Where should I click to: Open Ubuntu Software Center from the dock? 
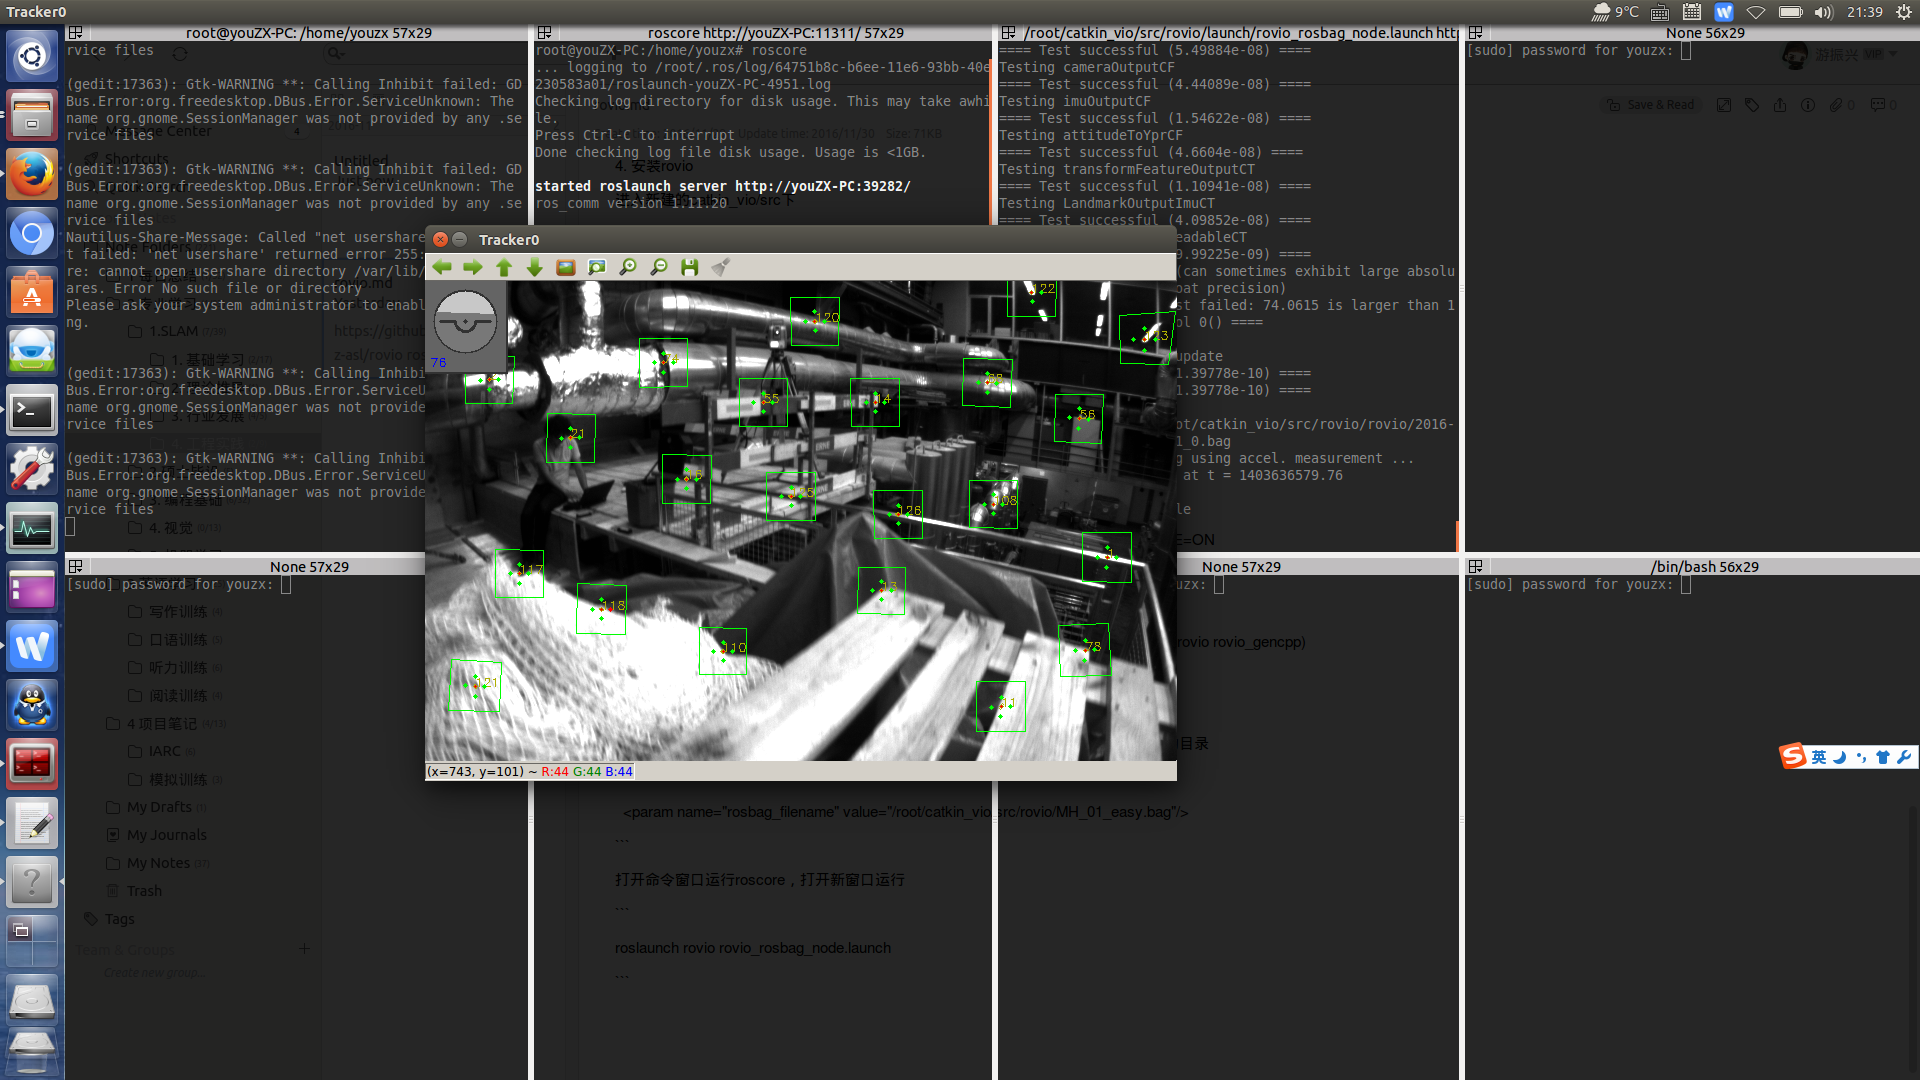32,293
